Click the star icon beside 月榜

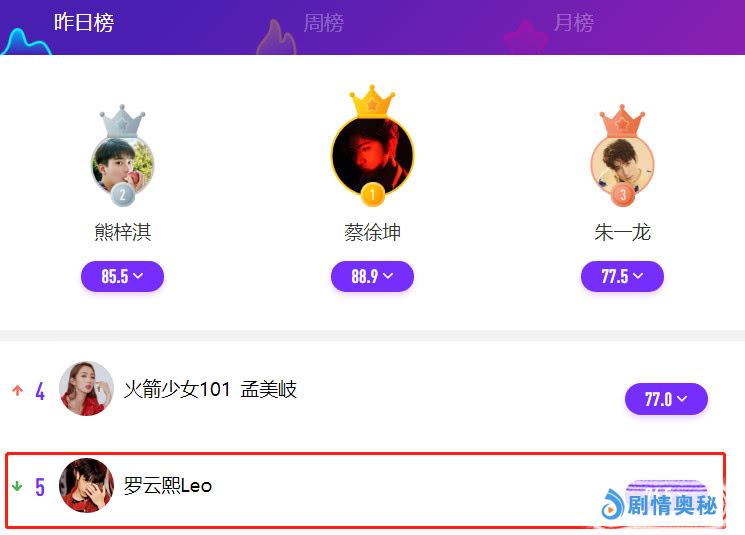[x=525, y=37]
